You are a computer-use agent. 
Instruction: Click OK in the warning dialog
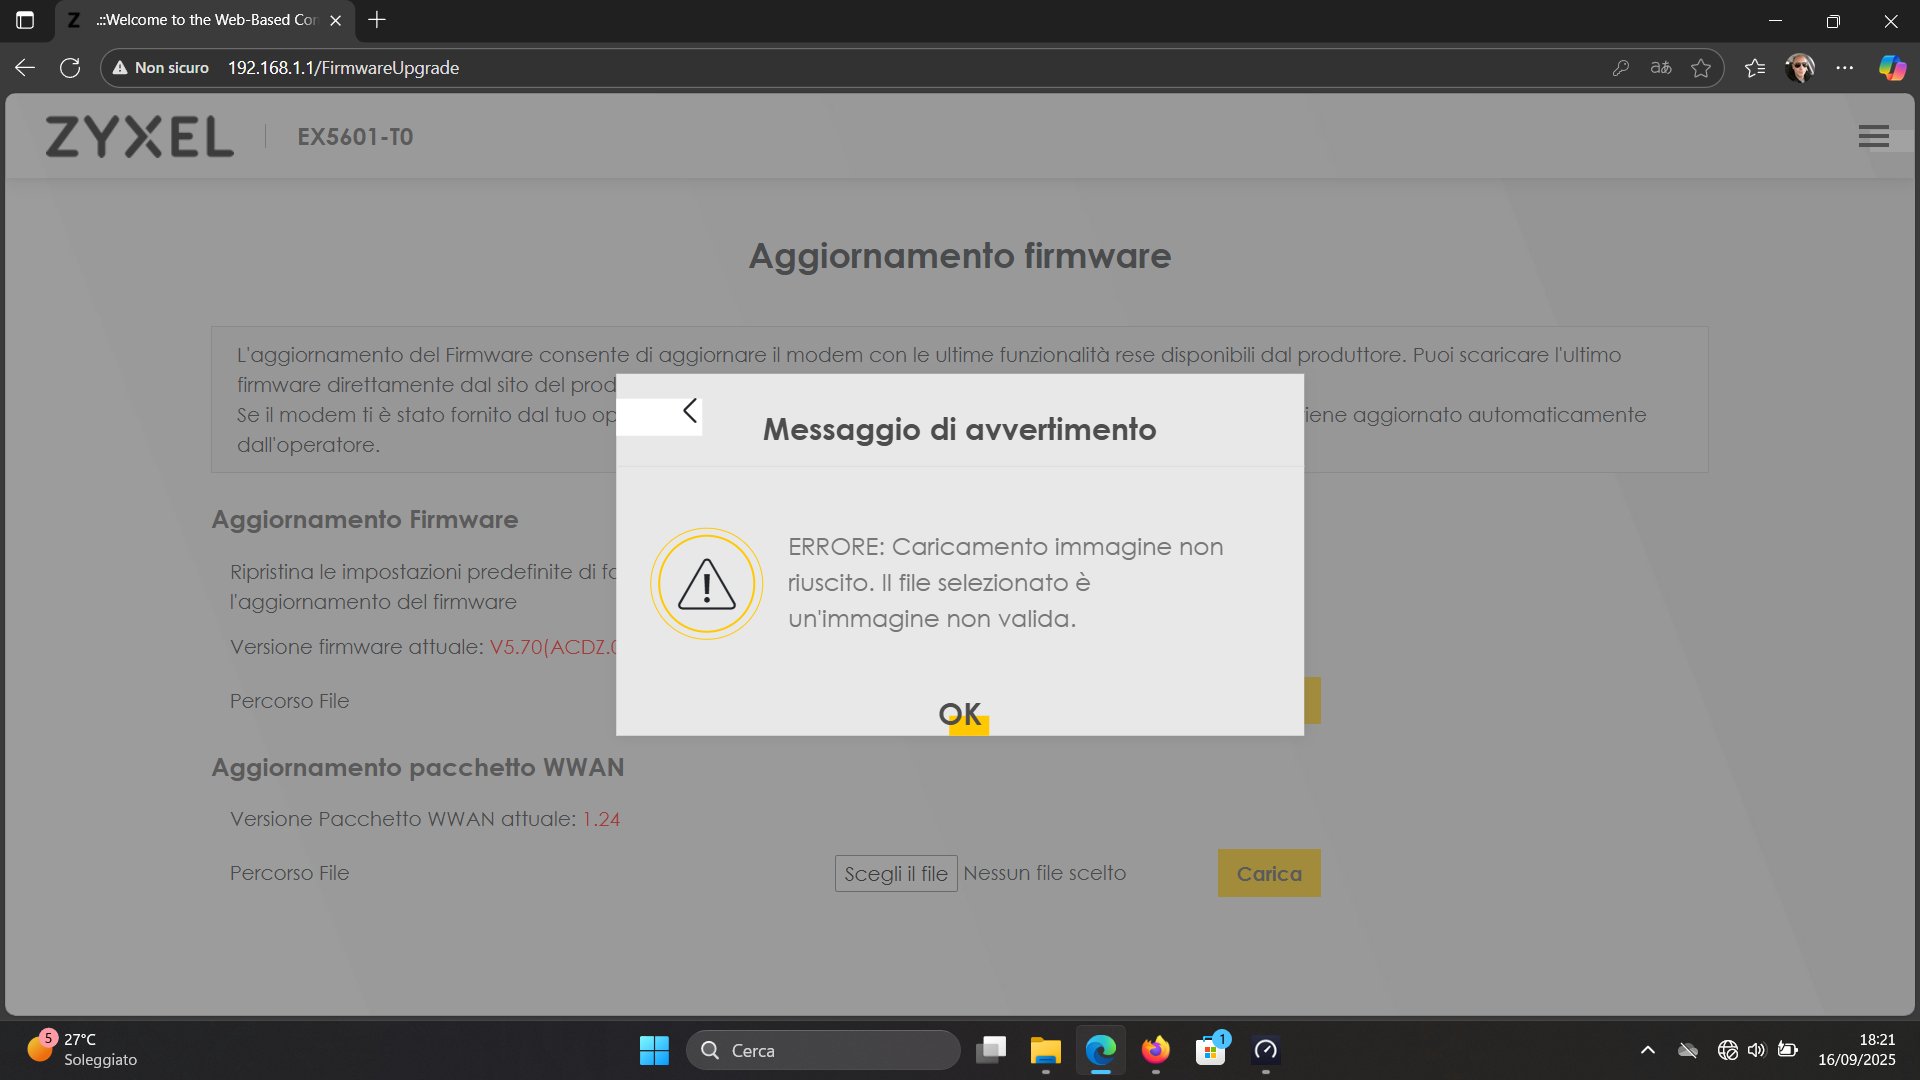960,714
